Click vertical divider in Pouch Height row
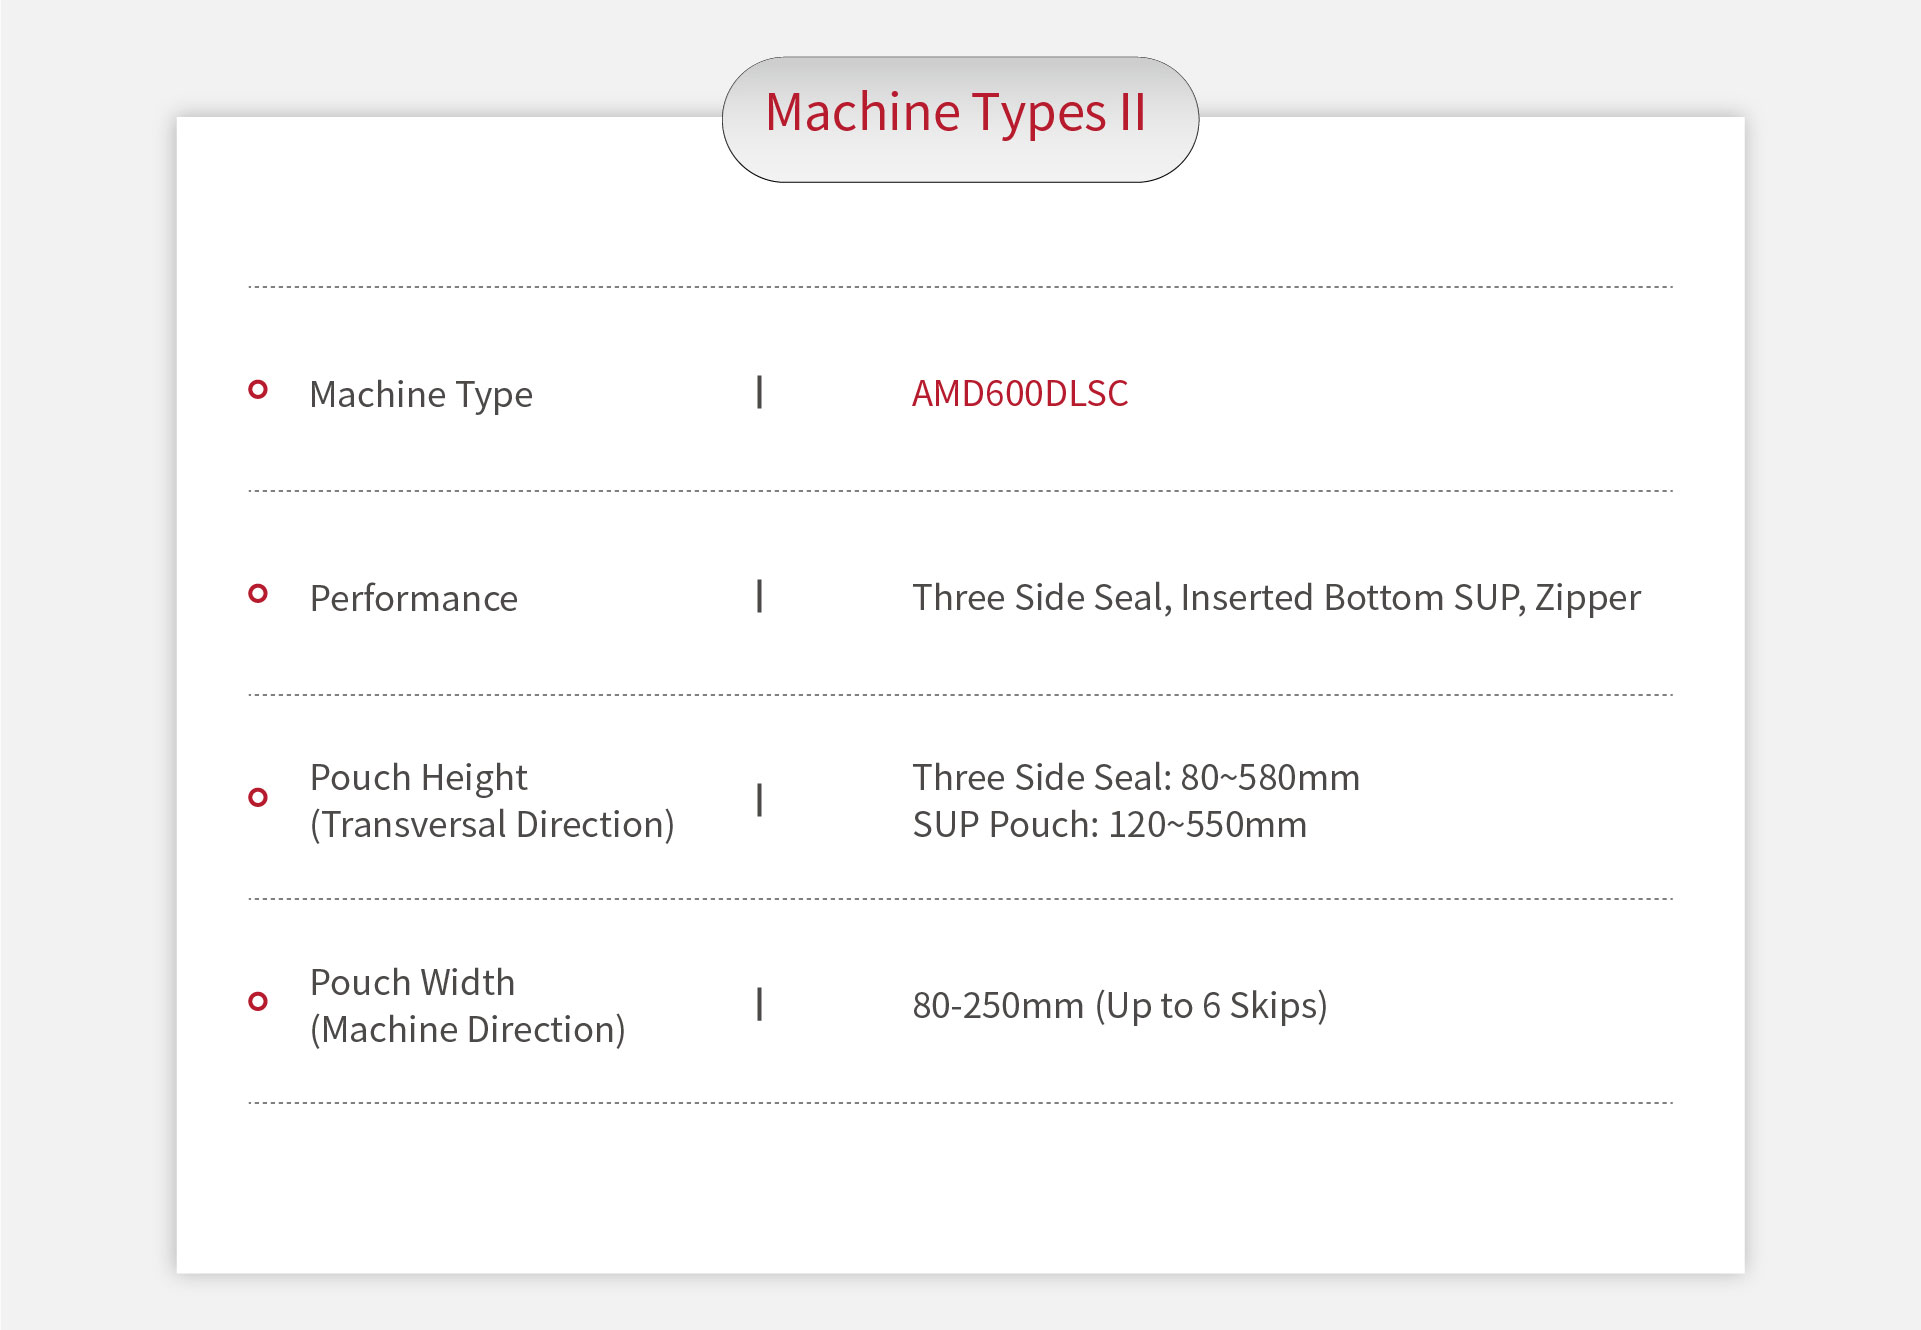 [760, 800]
